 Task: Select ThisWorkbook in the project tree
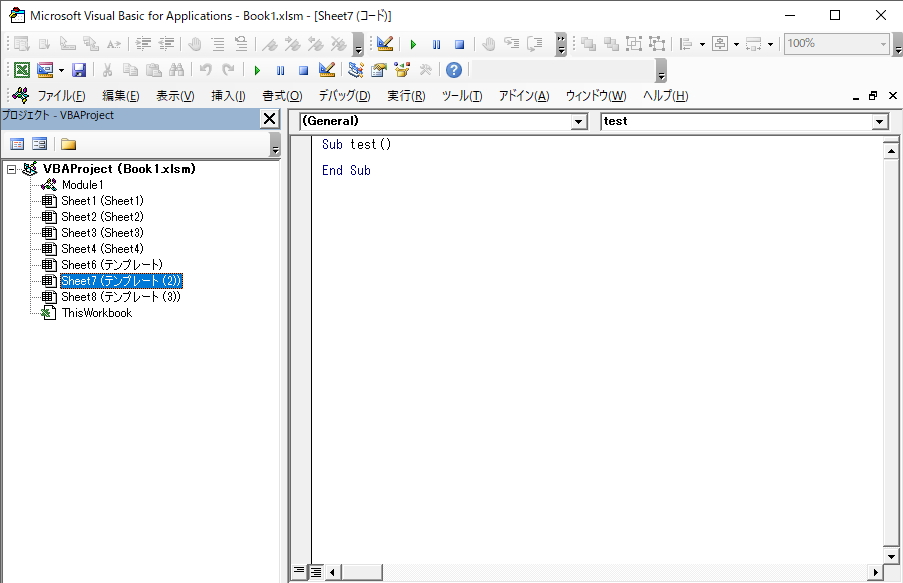pos(97,313)
